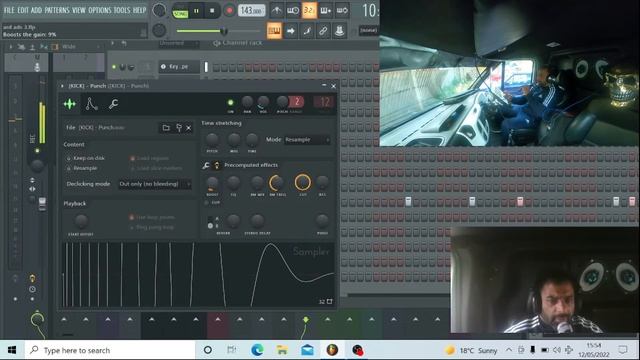The height and width of the screenshot is (360, 640).
Task: Clear sample file with X icon
Action: tap(189, 128)
